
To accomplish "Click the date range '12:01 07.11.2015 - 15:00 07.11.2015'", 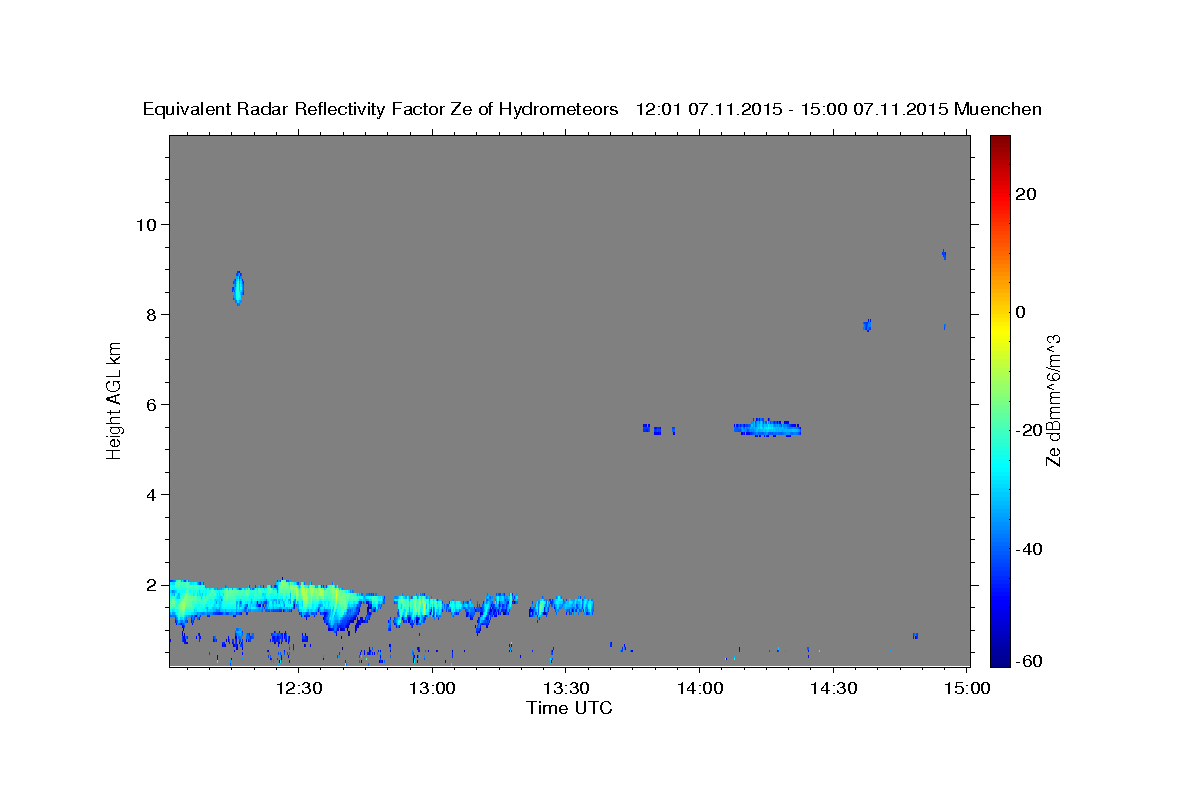I will tap(792, 109).
